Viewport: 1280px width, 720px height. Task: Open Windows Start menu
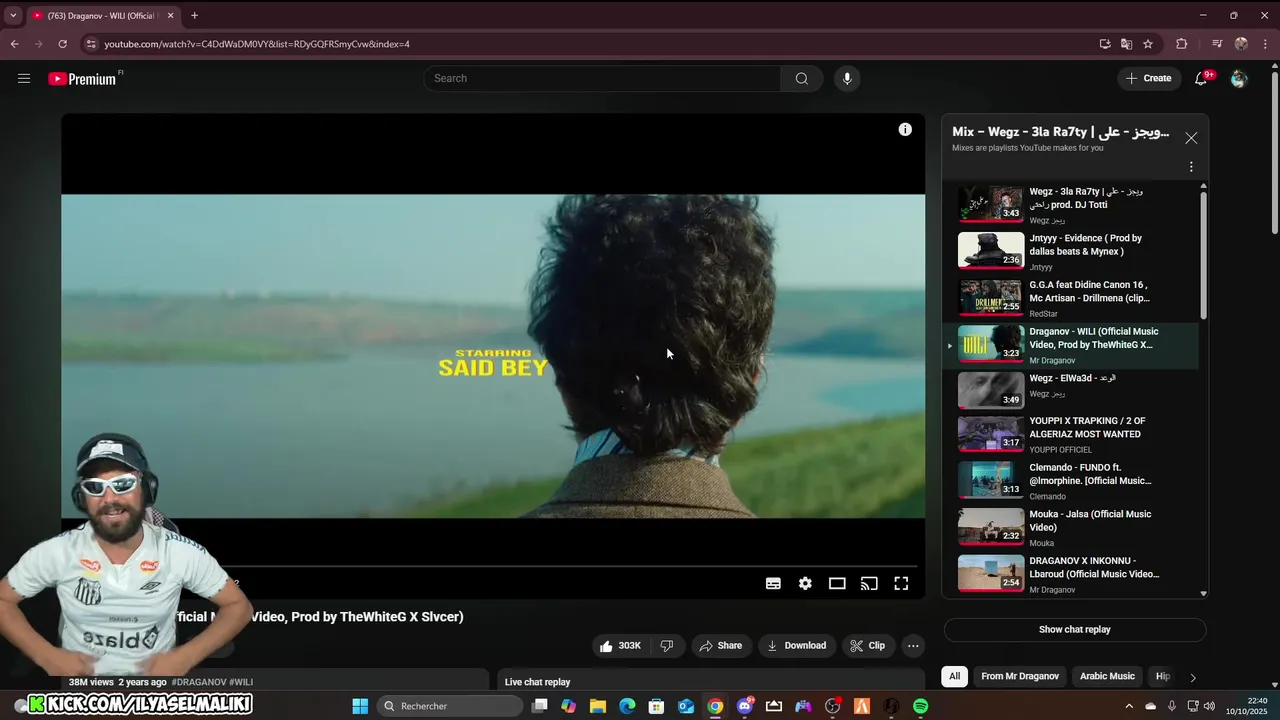point(360,706)
